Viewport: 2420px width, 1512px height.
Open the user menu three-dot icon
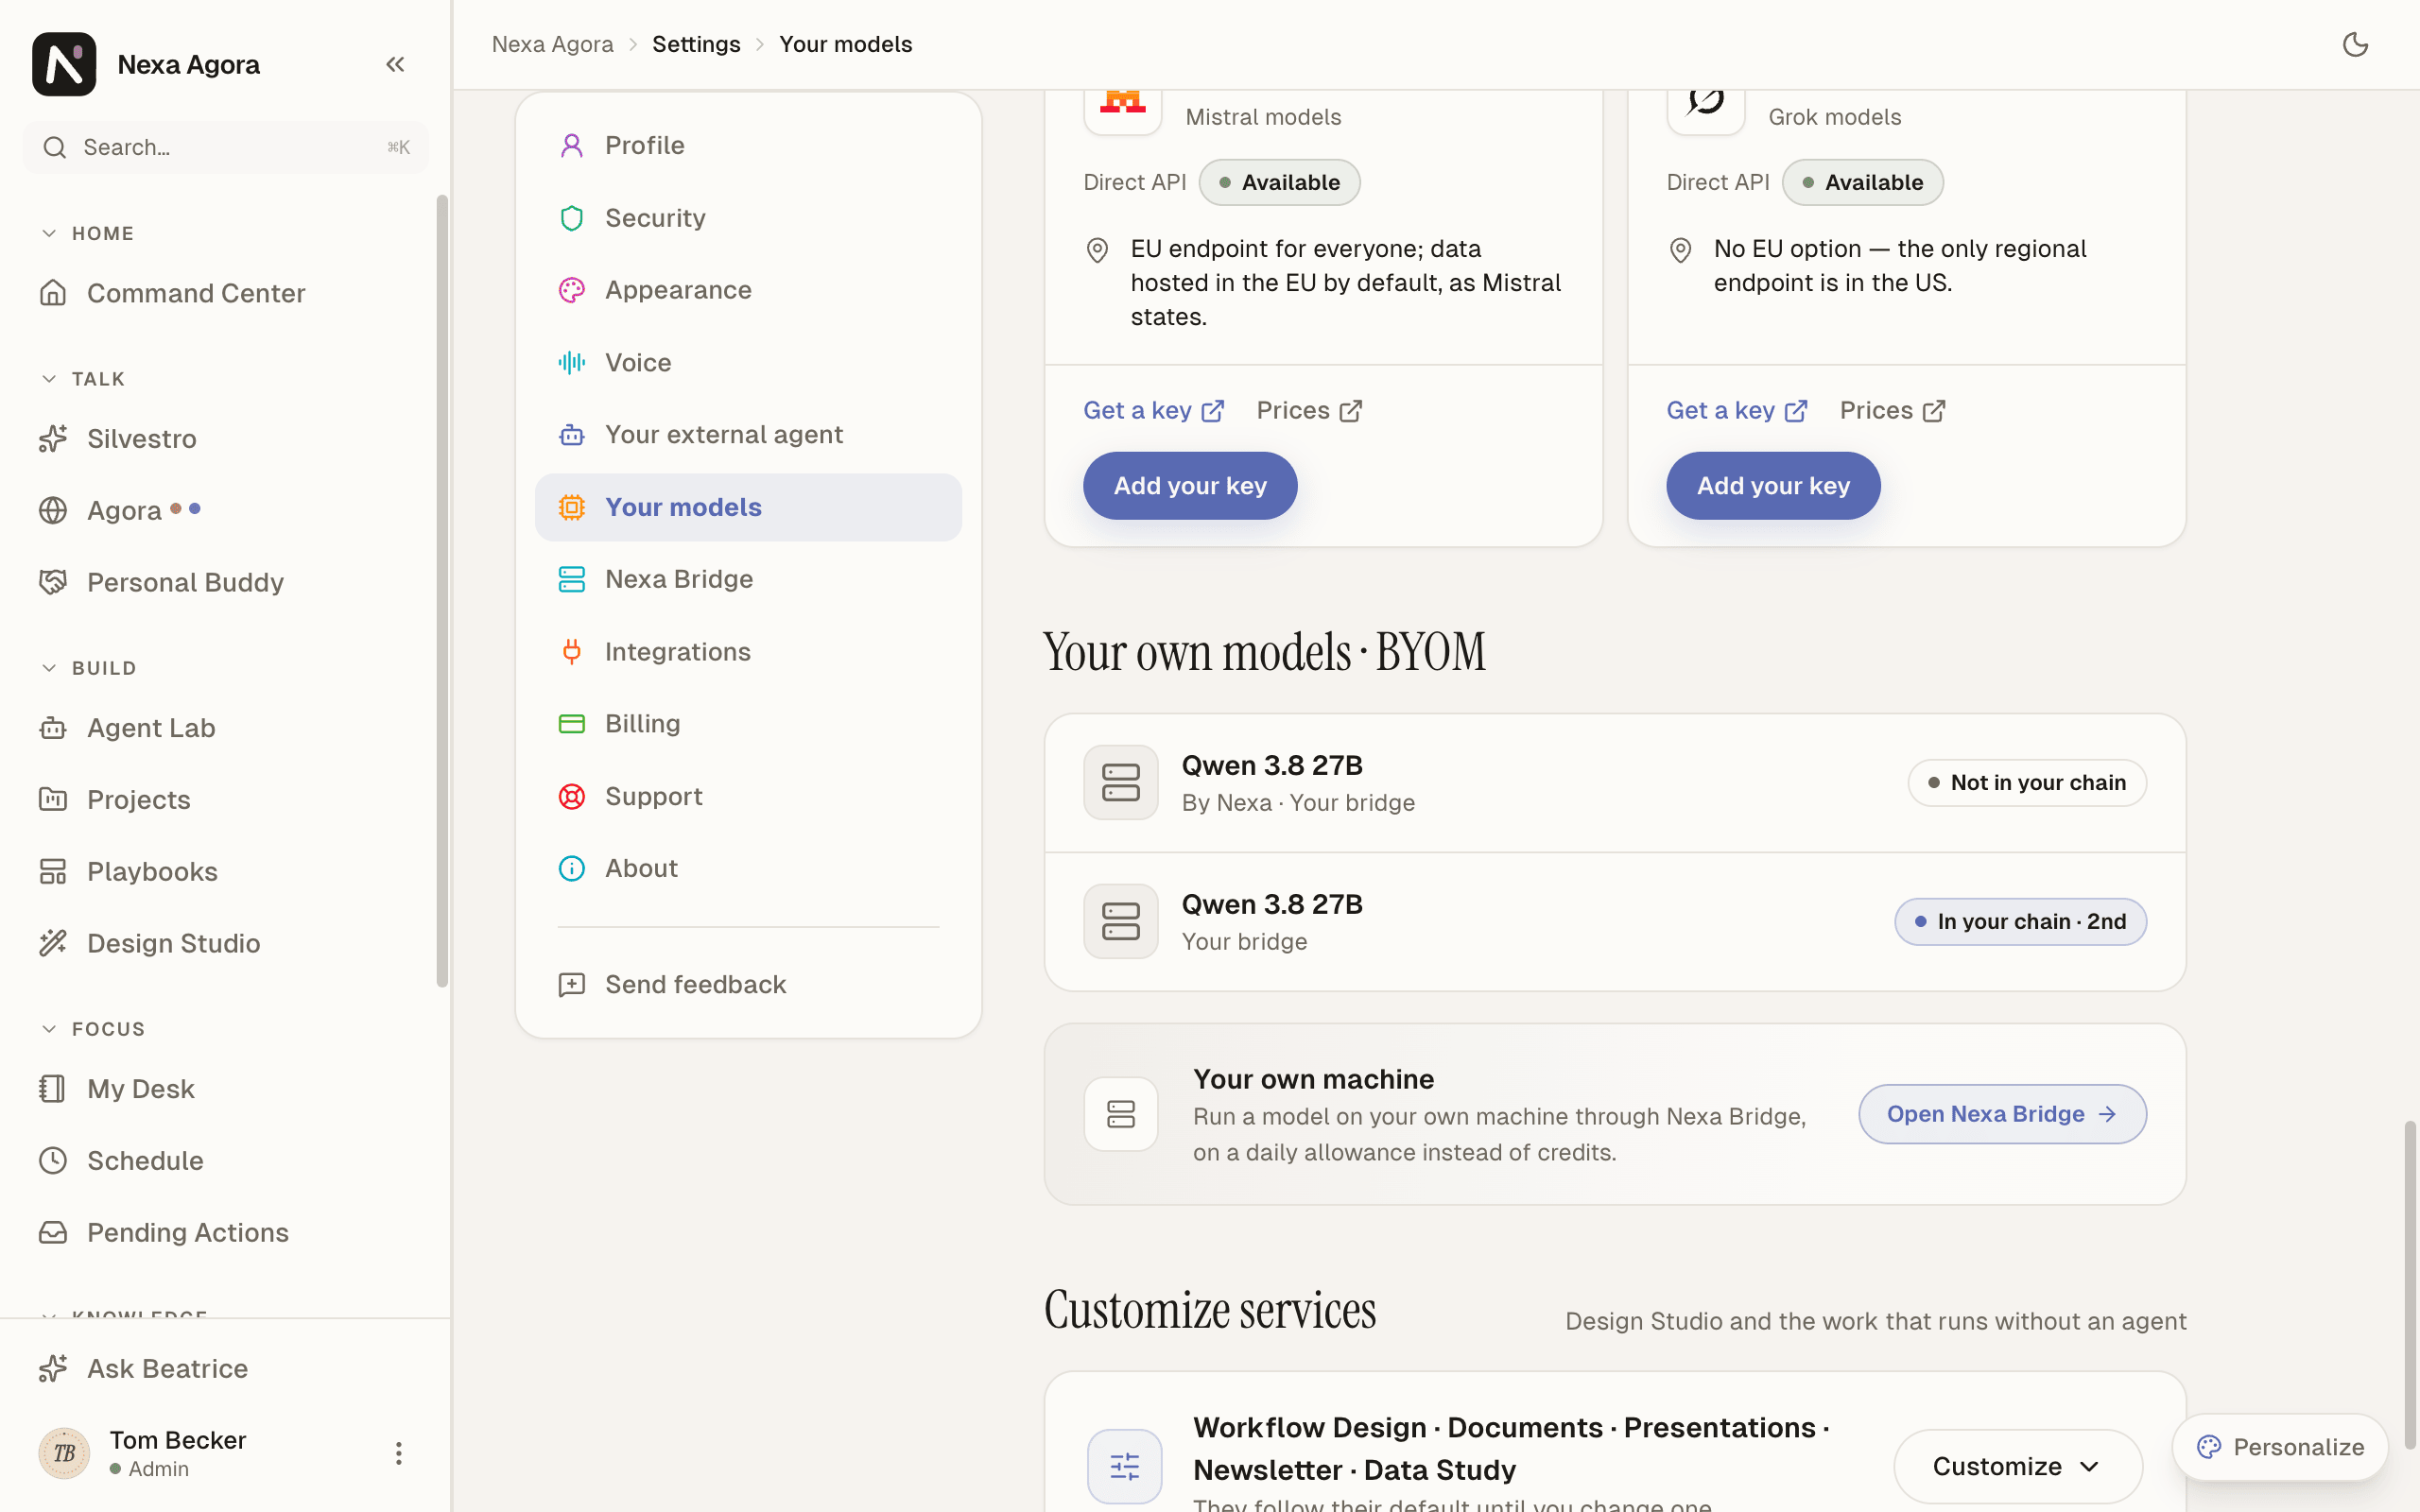point(398,1453)
